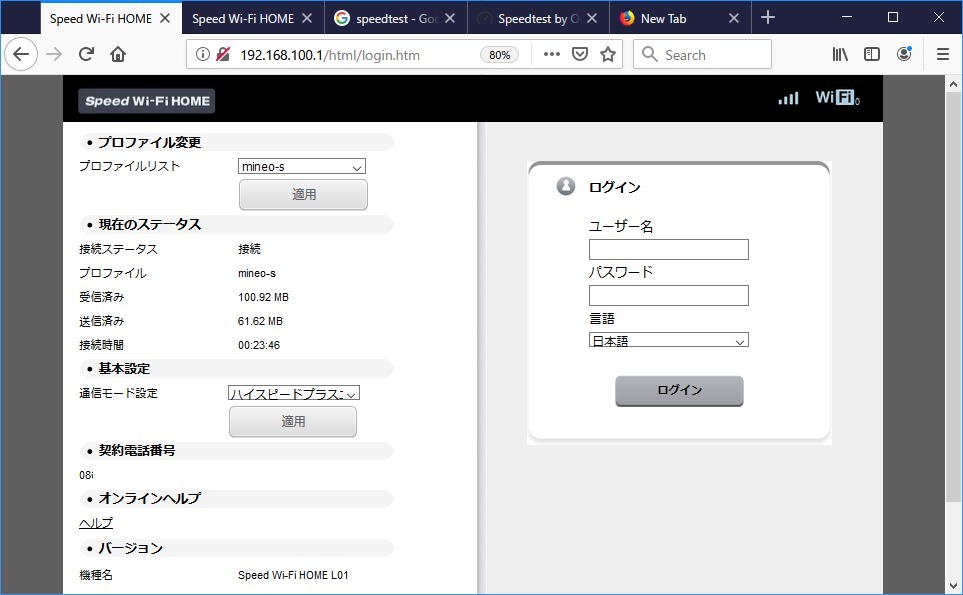Open the Firefox hamburger menu

[942, 55]
